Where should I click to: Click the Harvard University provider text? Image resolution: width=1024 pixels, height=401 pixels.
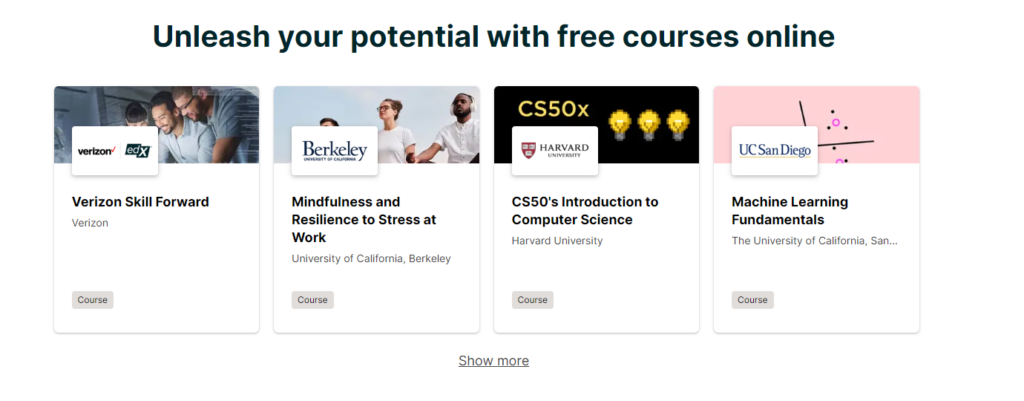click(557, 241)
